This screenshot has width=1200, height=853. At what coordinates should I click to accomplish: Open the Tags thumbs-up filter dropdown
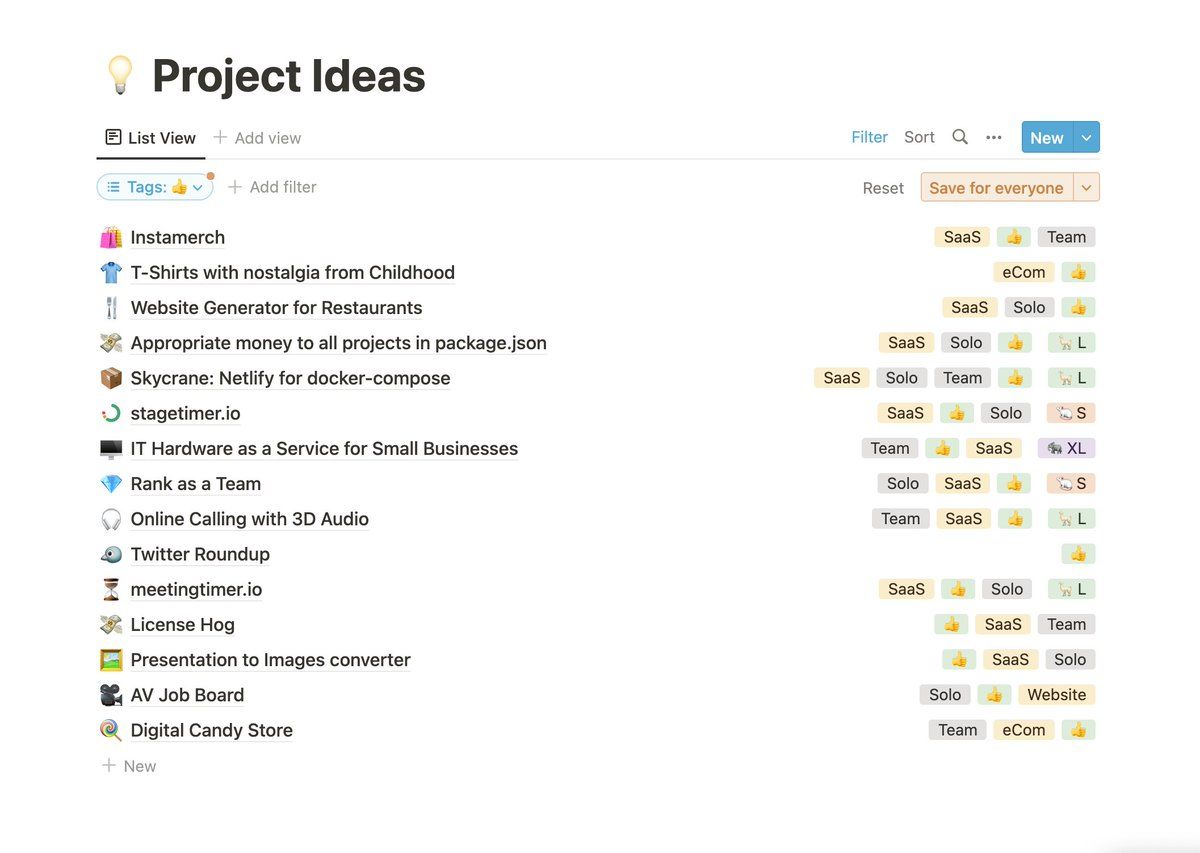coord(155,187)
